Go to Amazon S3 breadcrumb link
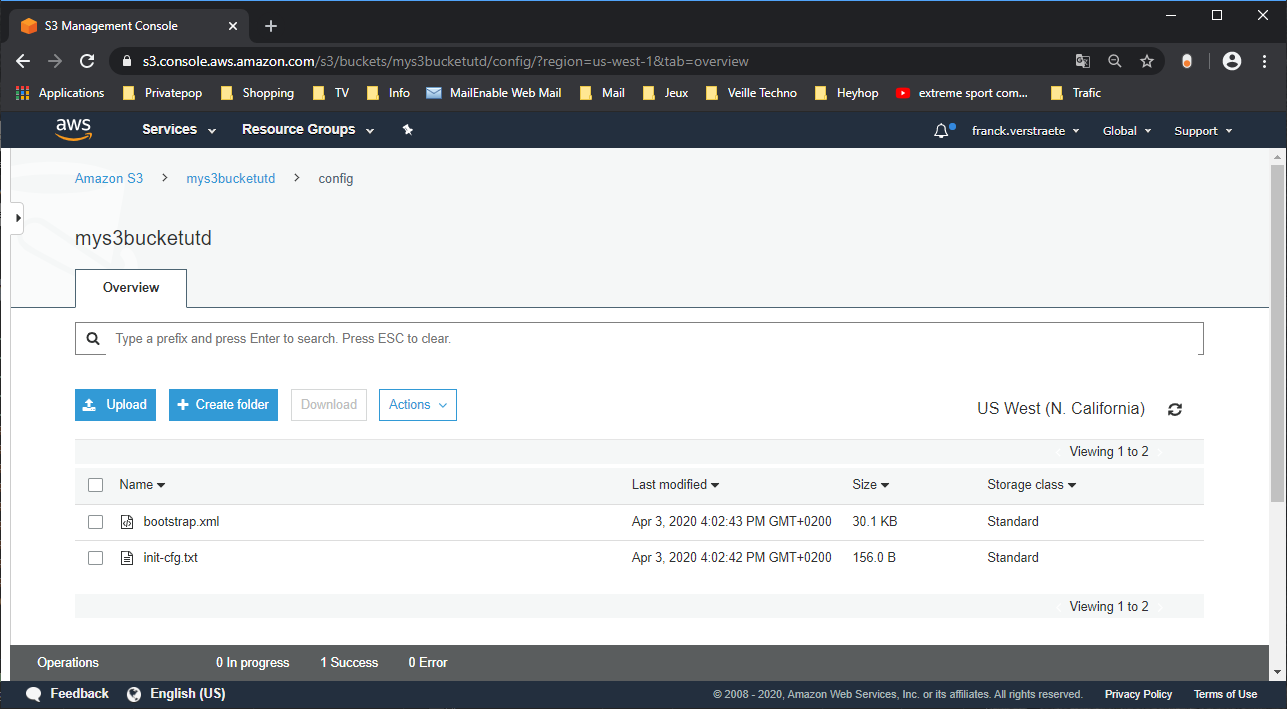 tap(109, 179)
